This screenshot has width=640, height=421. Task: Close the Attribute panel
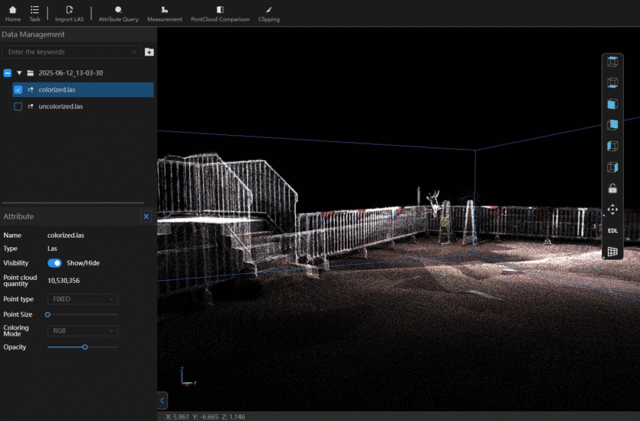click(146, 216)
